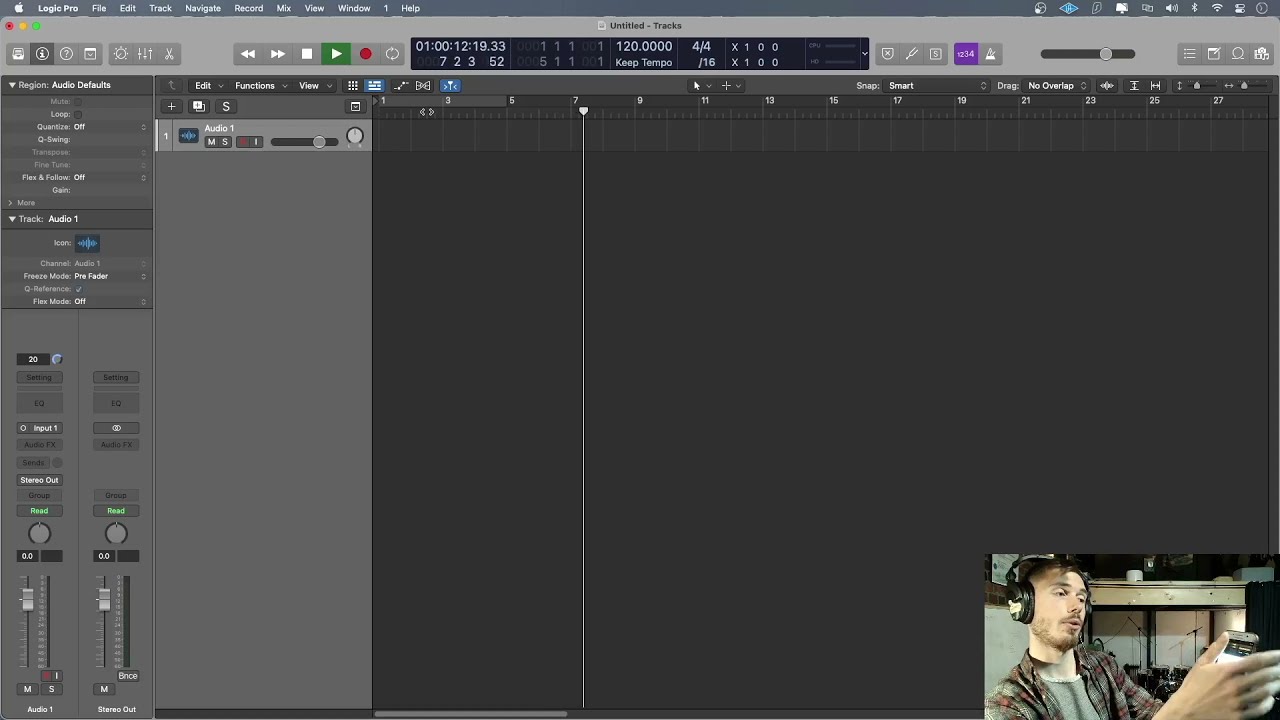Image resolution: width=1280 pixels, height=720 pixels.
Task: Toggle the Cycle mode button
Action: (x=393, y=54)
